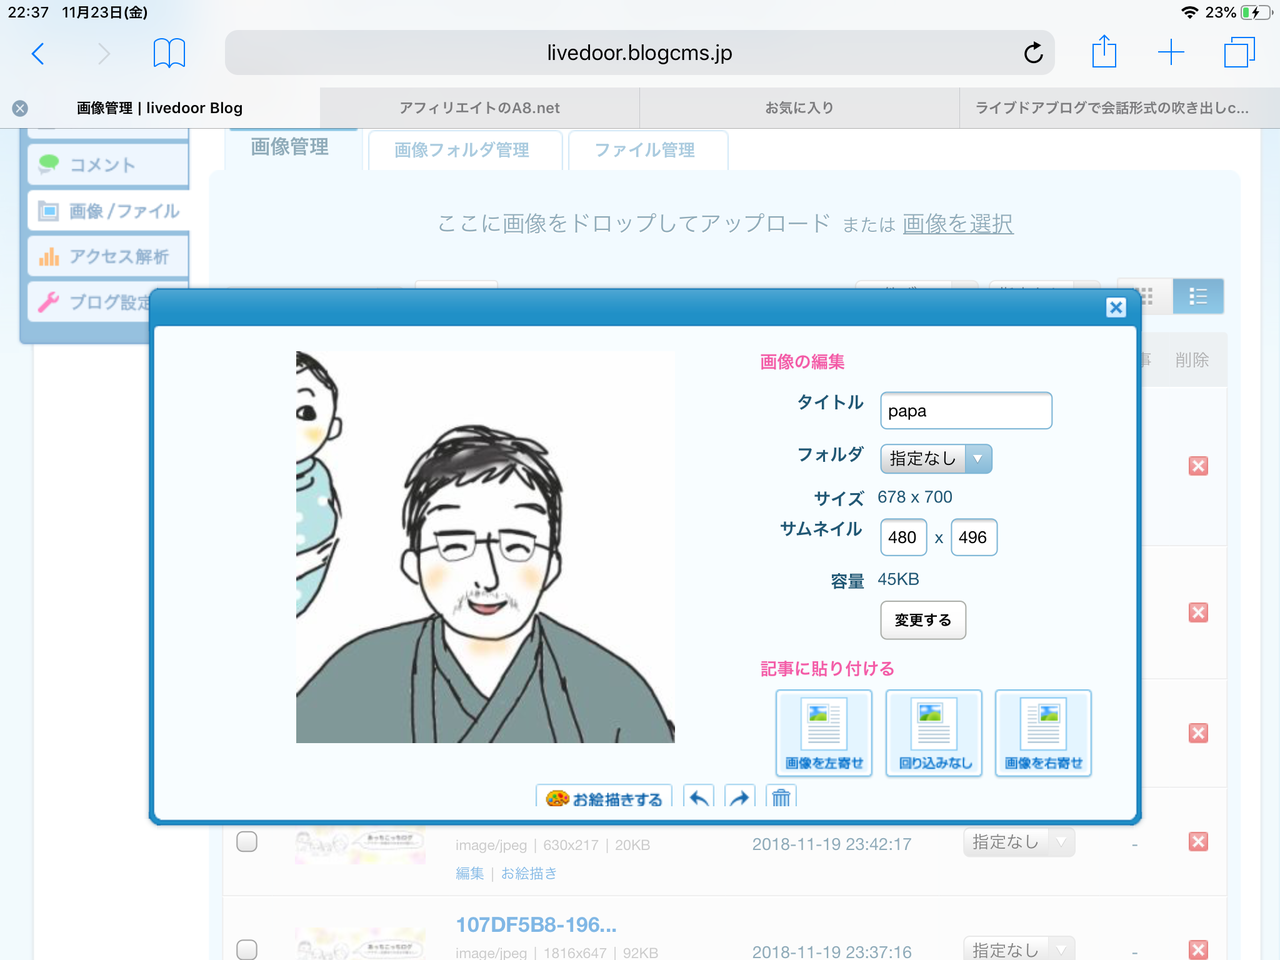This screenshot has height=960, width=1280.
Task: Open Safari bookmarks book icon
Action: point(169,53)
